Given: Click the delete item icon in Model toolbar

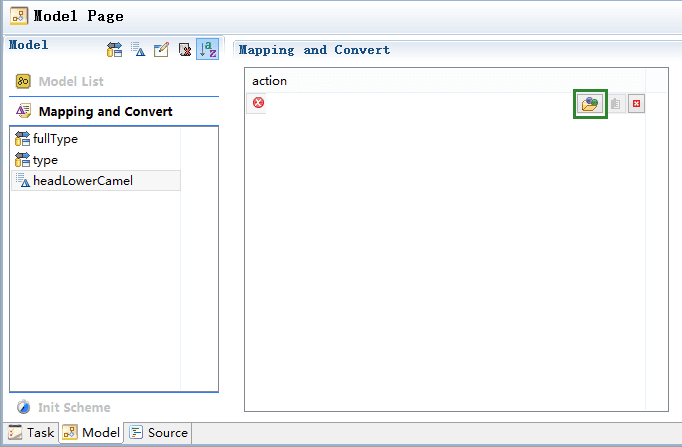Looking at the screenshot, I should pyautogui.click(x=185, y=50).
